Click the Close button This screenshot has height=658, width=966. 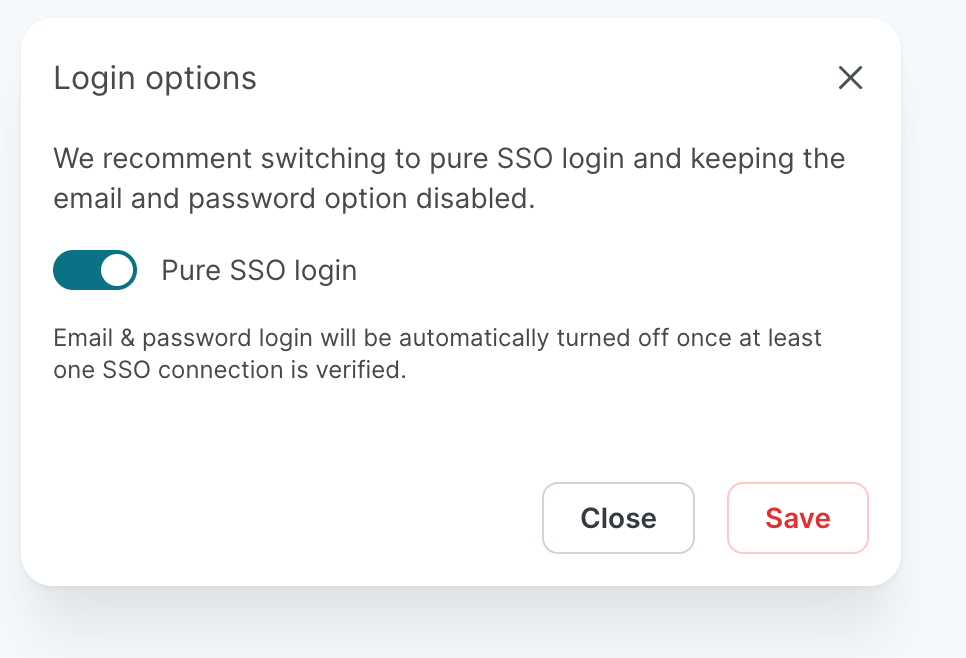(x=618, y=518)
